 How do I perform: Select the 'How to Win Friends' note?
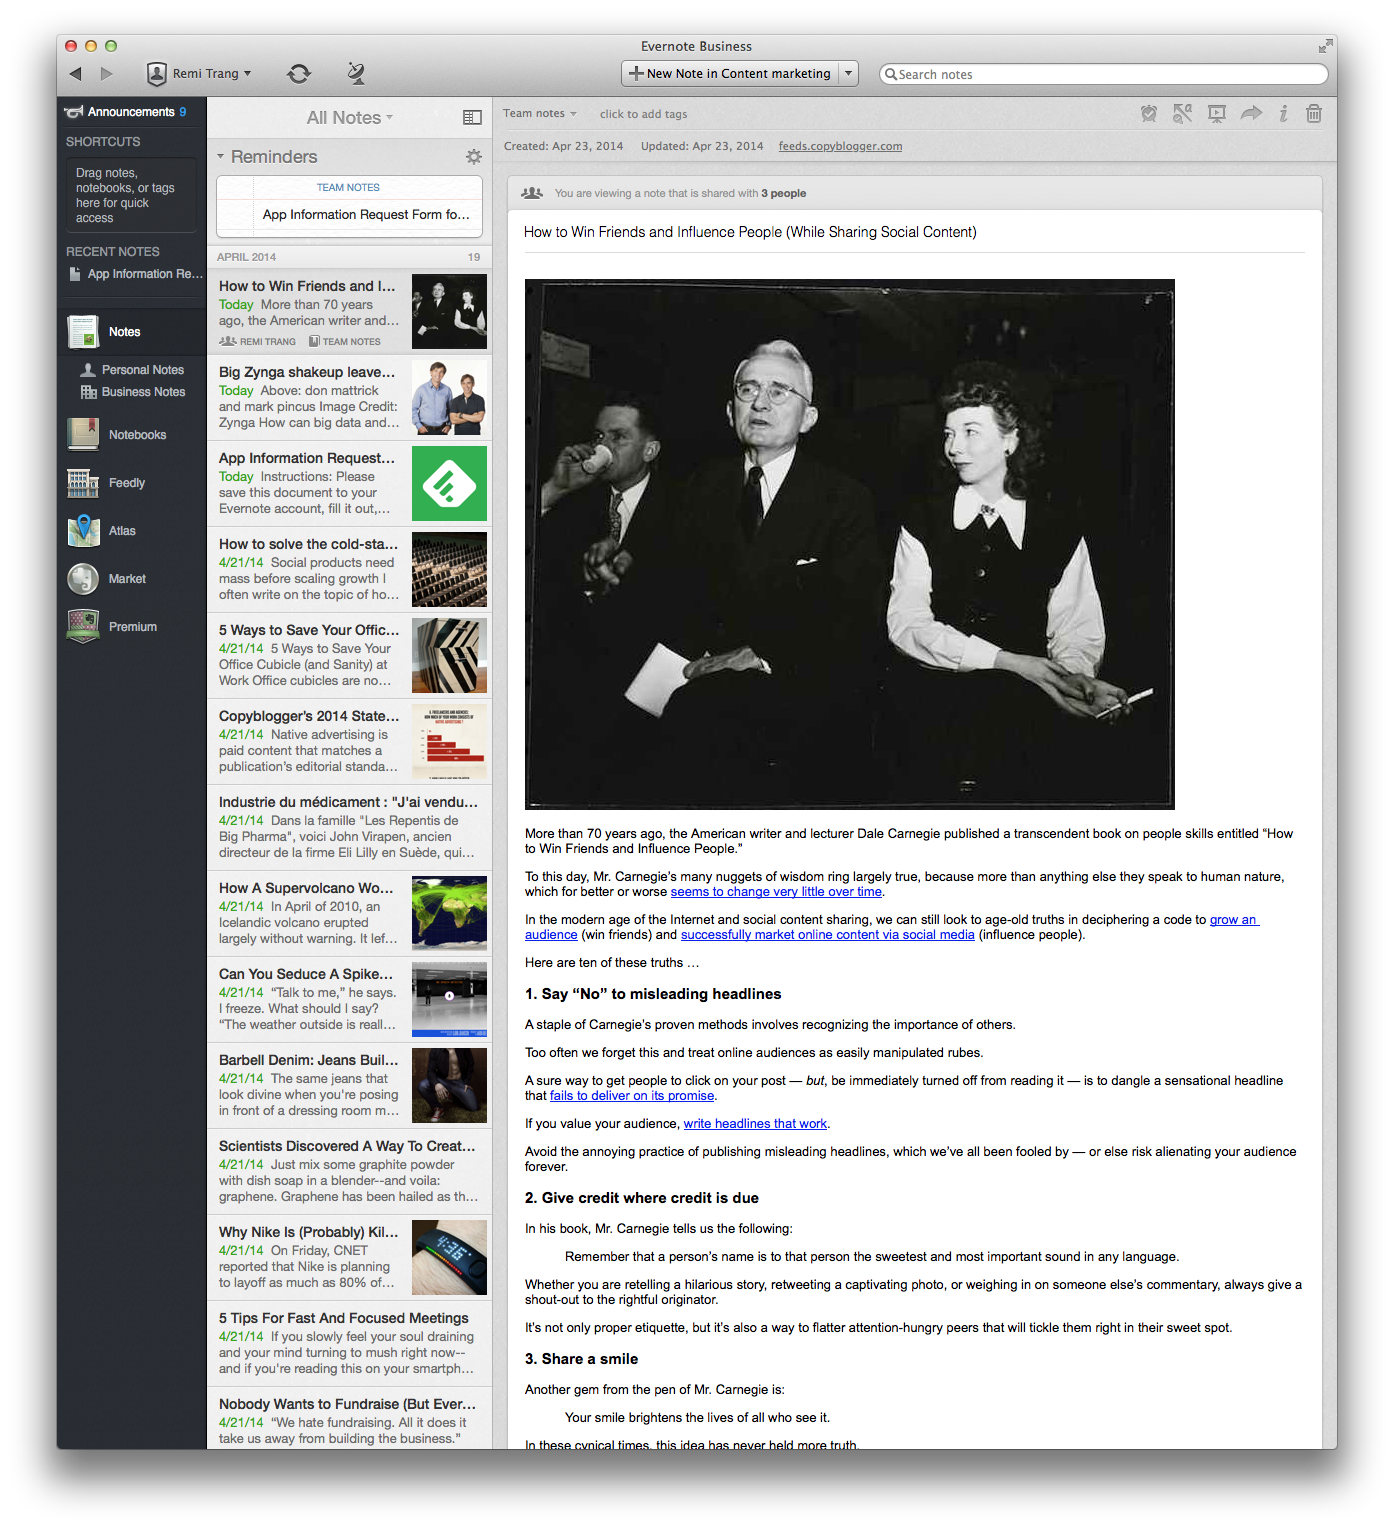click(349, 312)
